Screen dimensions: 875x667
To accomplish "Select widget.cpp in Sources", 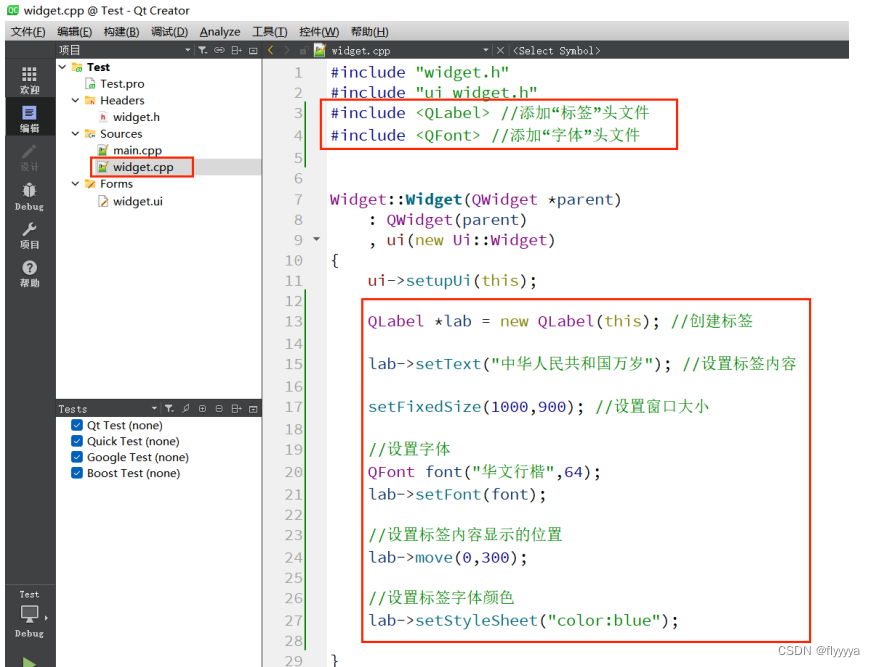I will (143, 167).
